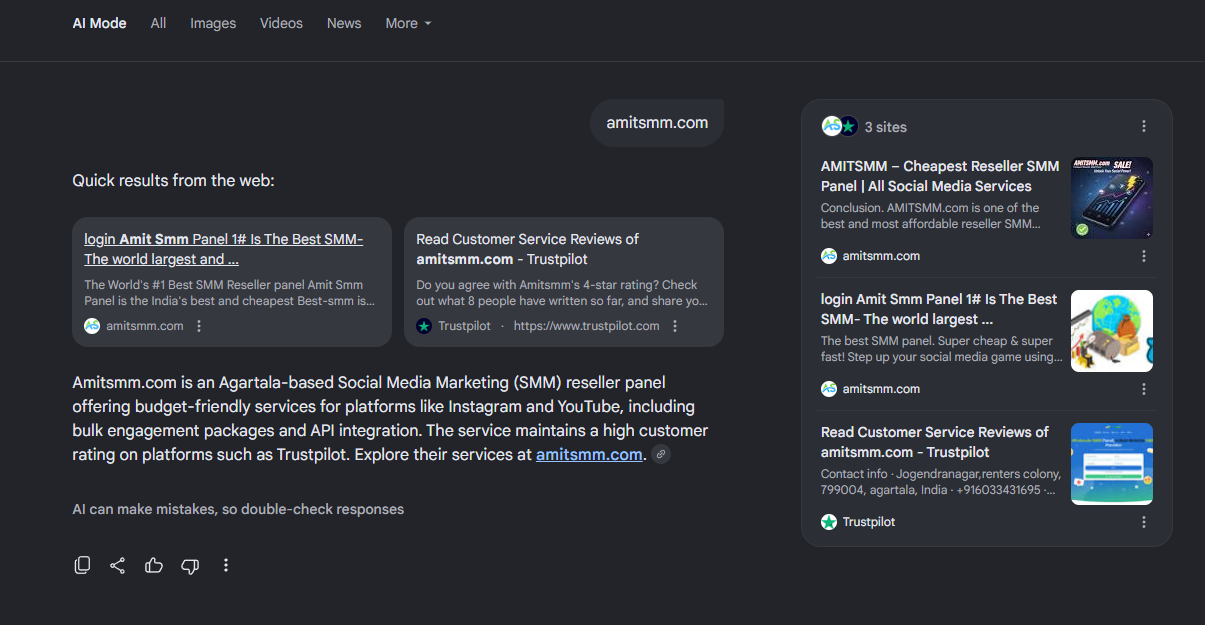Click the Trustpilot star favicon in quick results
The height and width of the screenshot is (625, 1205).
click(424, 326)
